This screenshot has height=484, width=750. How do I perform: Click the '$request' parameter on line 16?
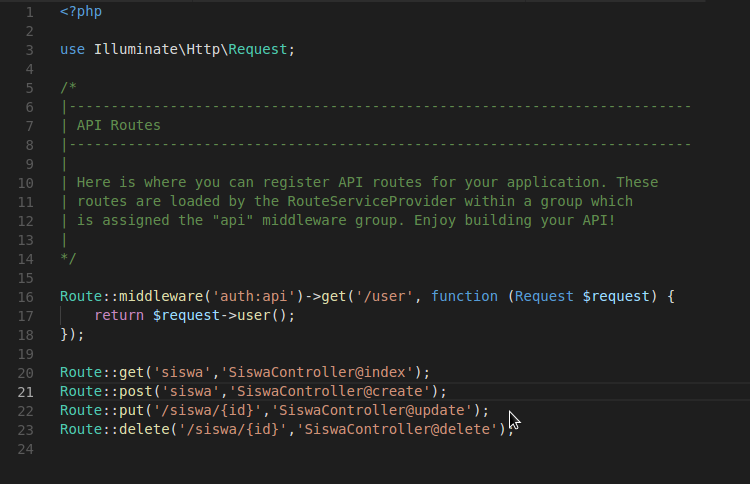616,297
